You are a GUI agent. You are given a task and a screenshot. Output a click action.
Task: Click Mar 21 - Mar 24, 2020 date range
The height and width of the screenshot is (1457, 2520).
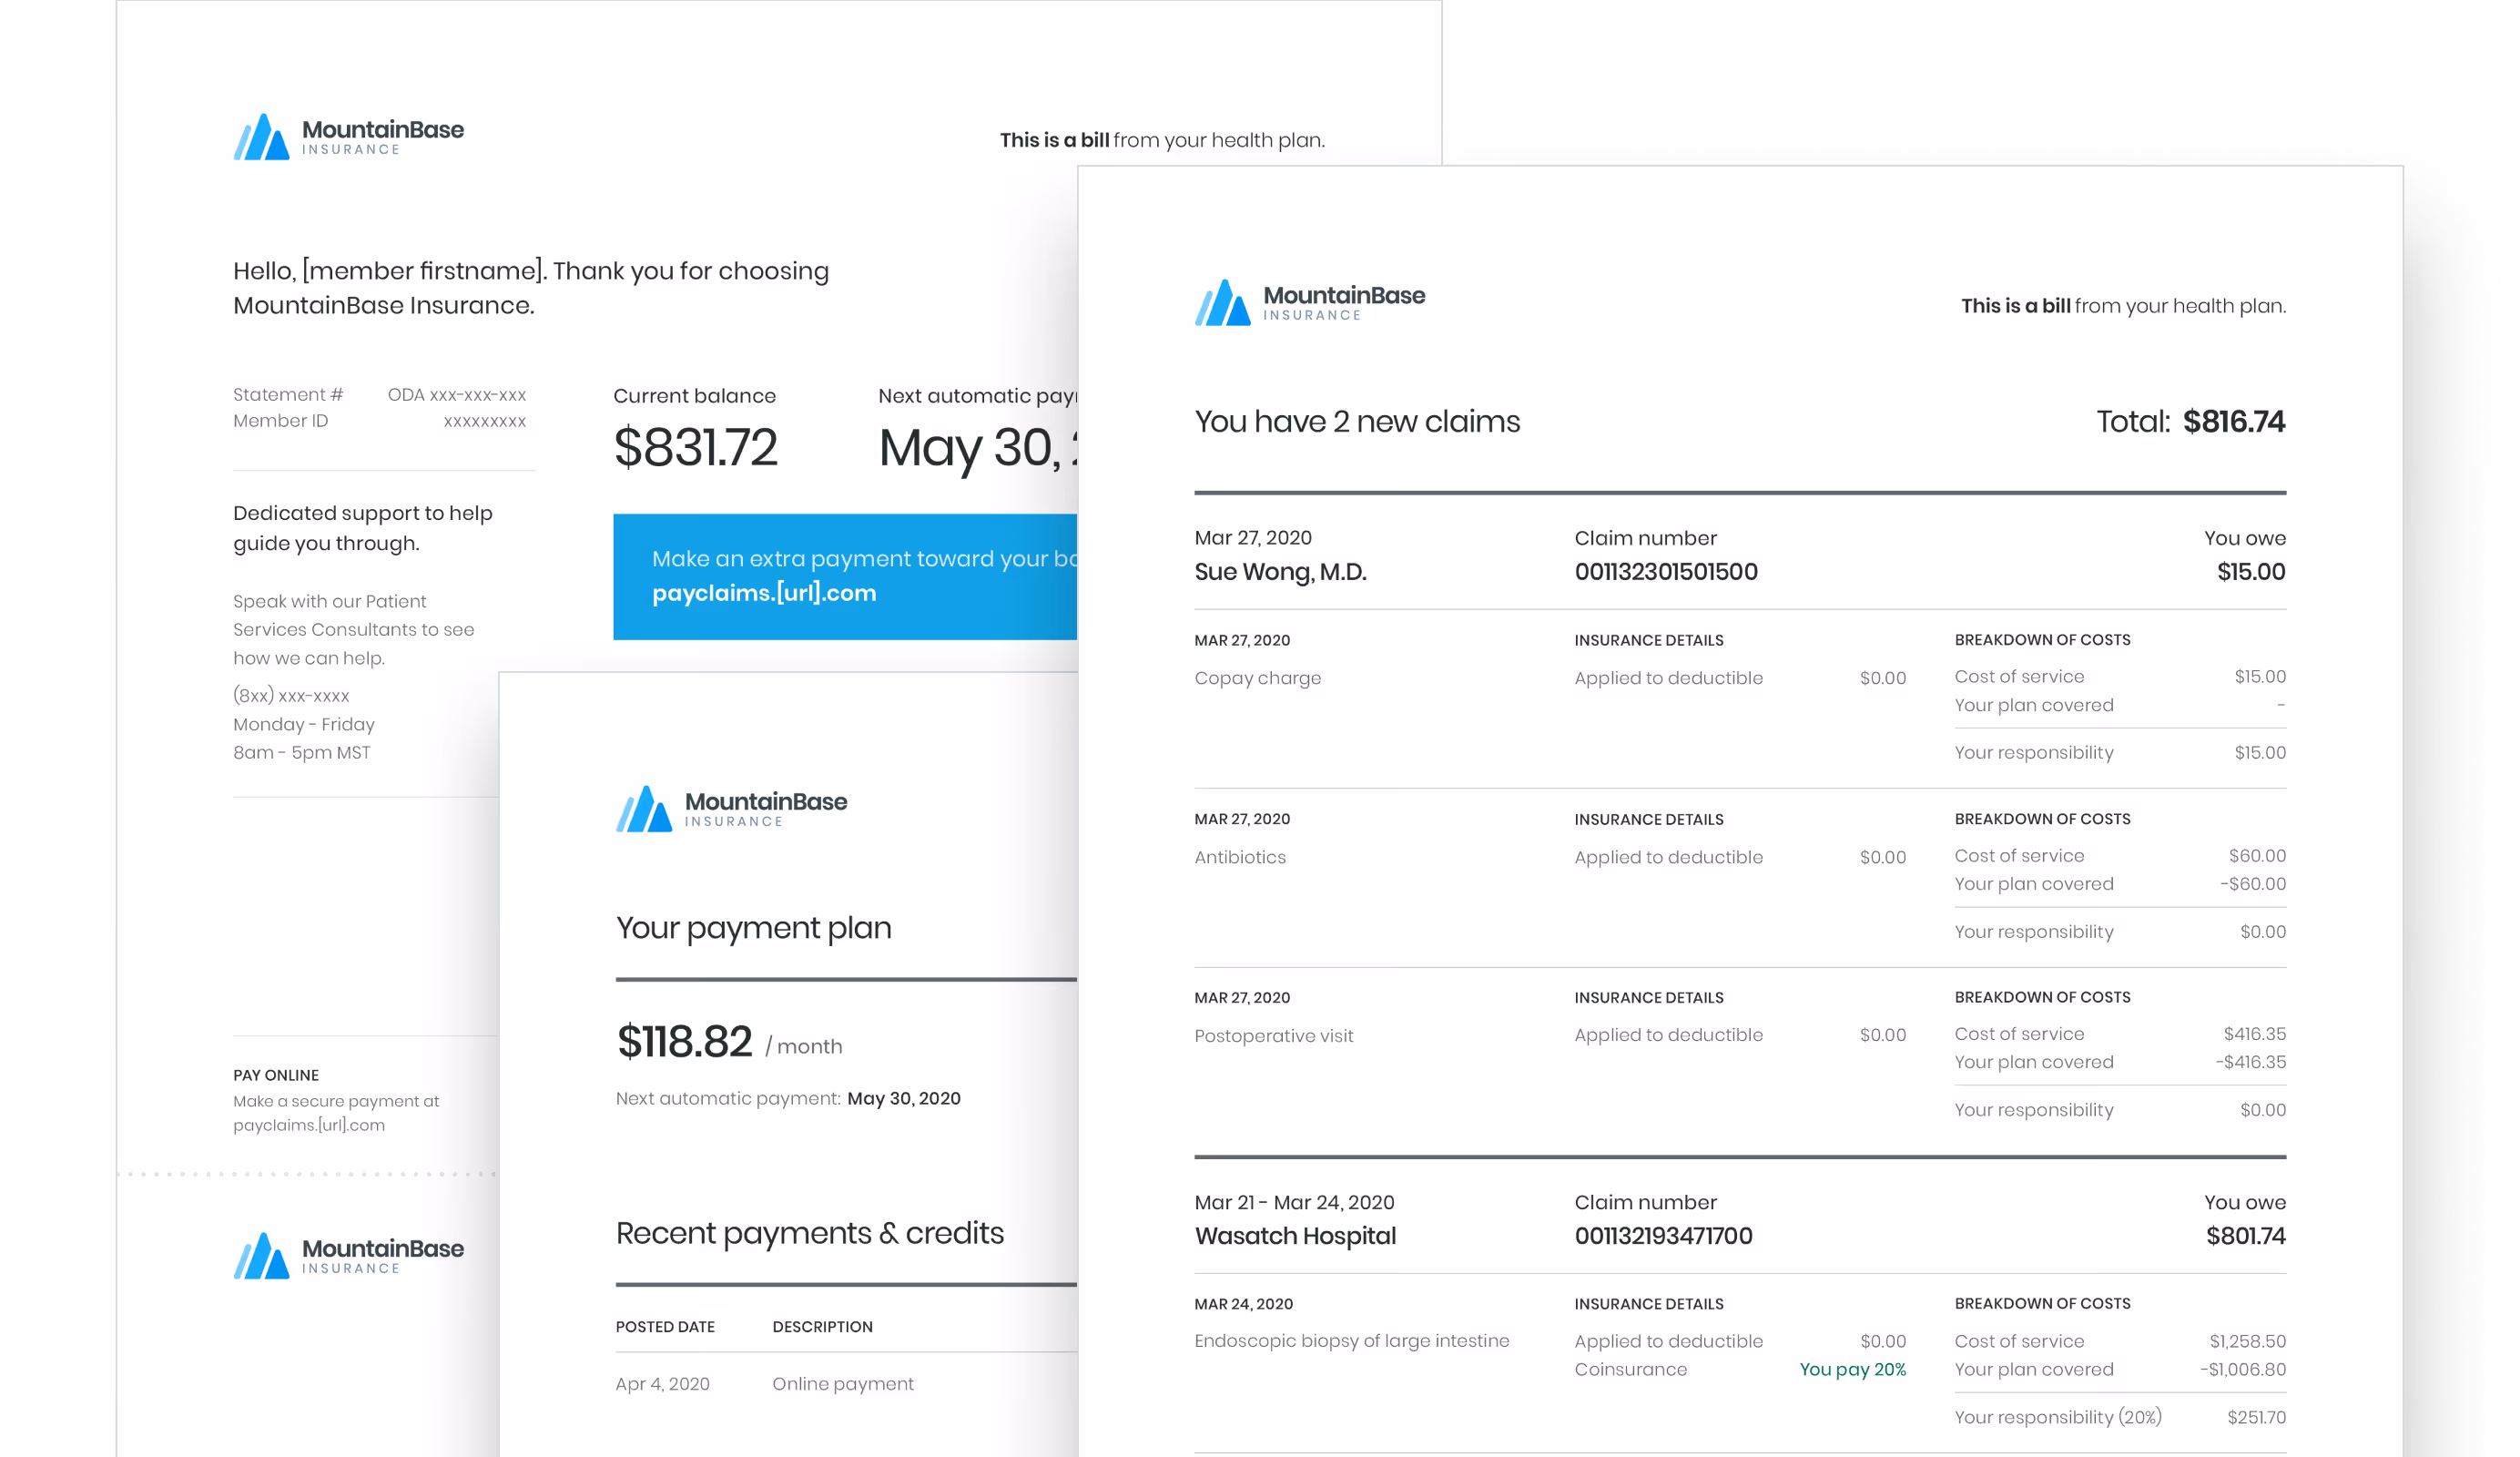click(x=1294, y=1203)
